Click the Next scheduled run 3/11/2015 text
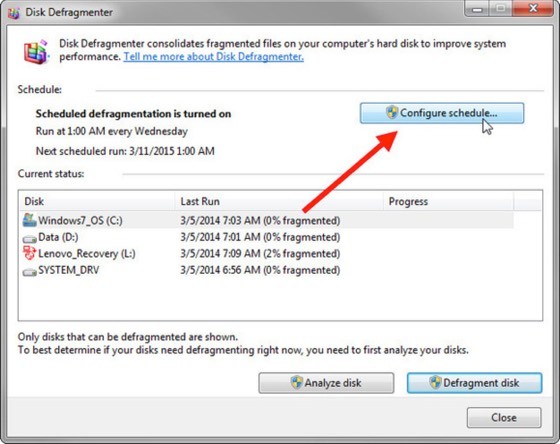This screenshot has width=560, height=444. pyautogui.click(x=125, y=151)
